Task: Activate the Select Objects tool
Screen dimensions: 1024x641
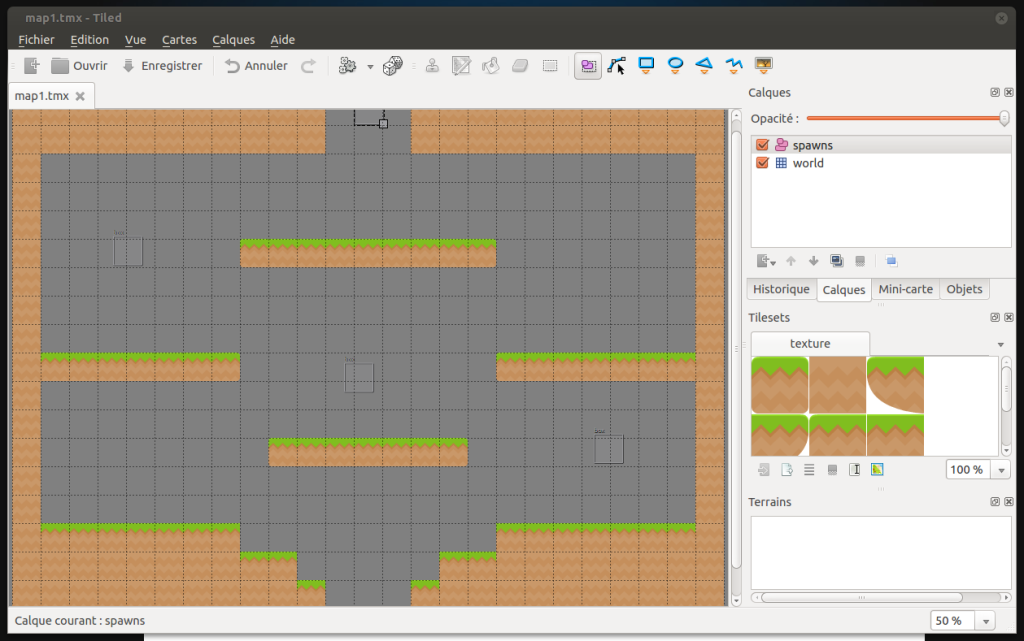Action: (x=588, y=65)
